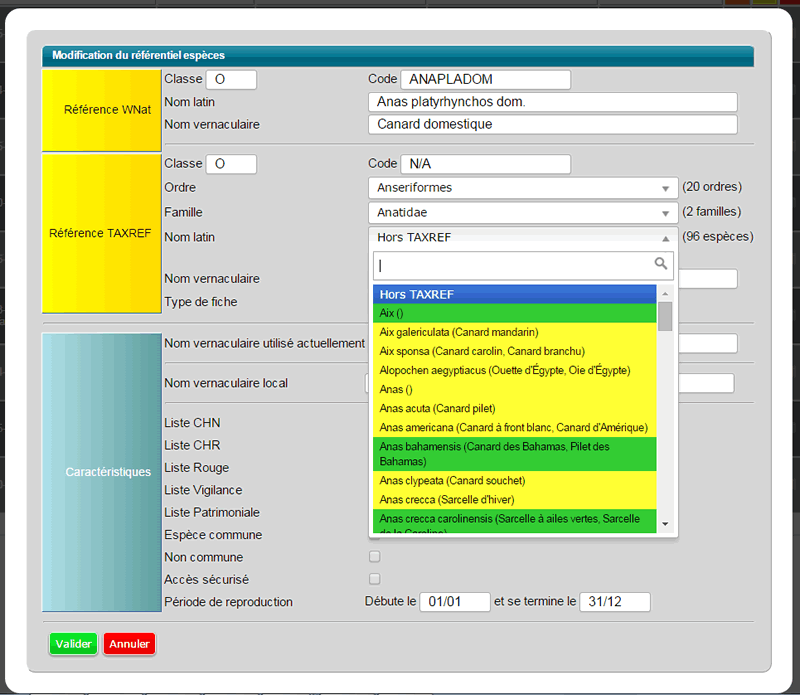
Task: Click the Liste Patrimoniale label
Action: [x=212, y=512]
